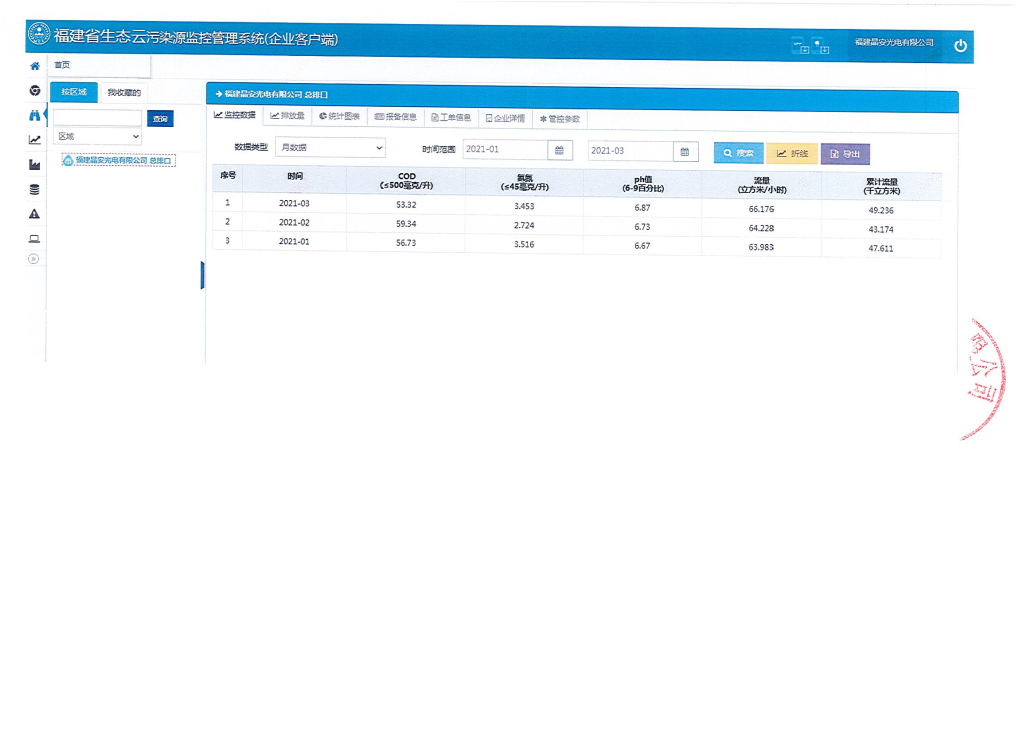Click the warning triangle sidebar icon
Image resolution: width=1035 pixels, height=732 pixels.
[35, 214]
